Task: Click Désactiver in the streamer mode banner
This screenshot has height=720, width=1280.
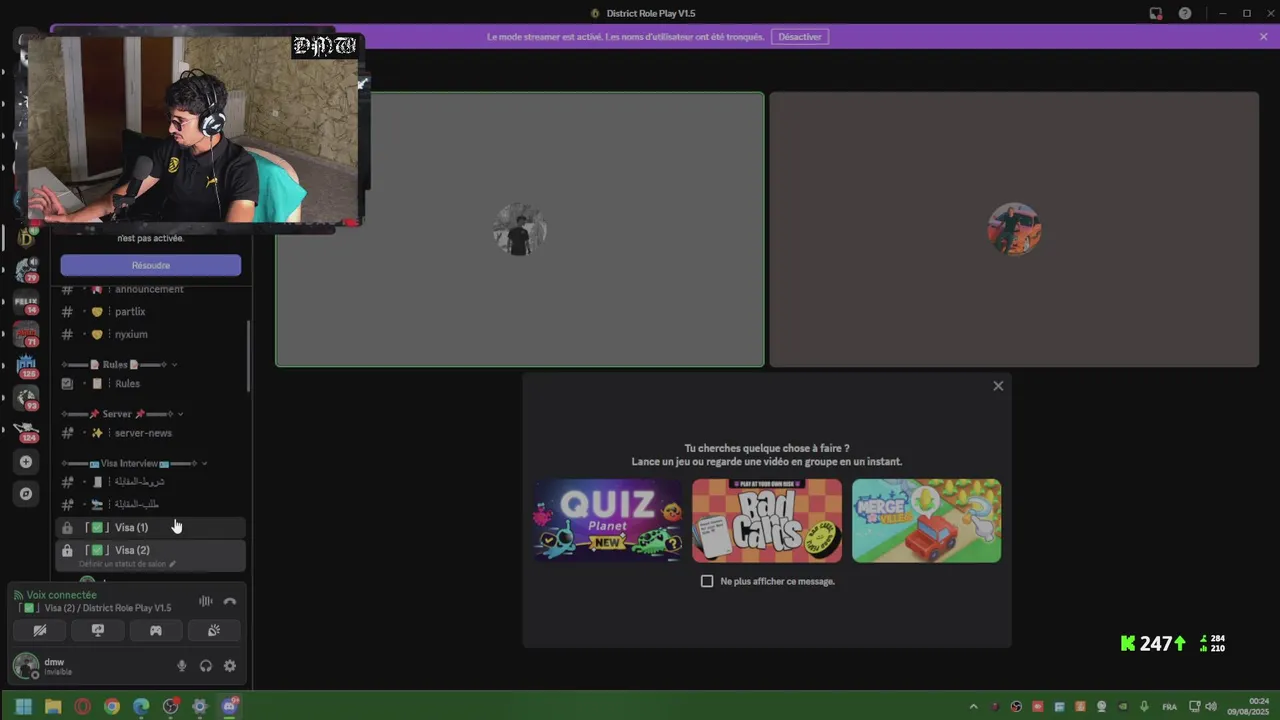Action: tap(800, 37)
